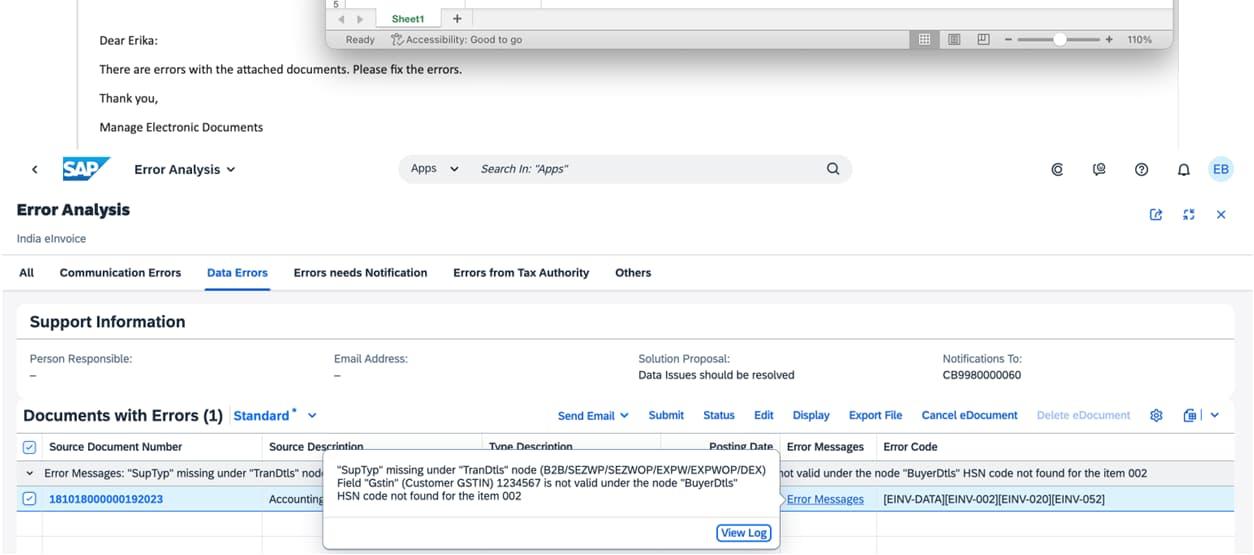This screenshot has height=555, width=1254.
Task: Open the Error Analysis title dropdown
Action: (185, 169)
